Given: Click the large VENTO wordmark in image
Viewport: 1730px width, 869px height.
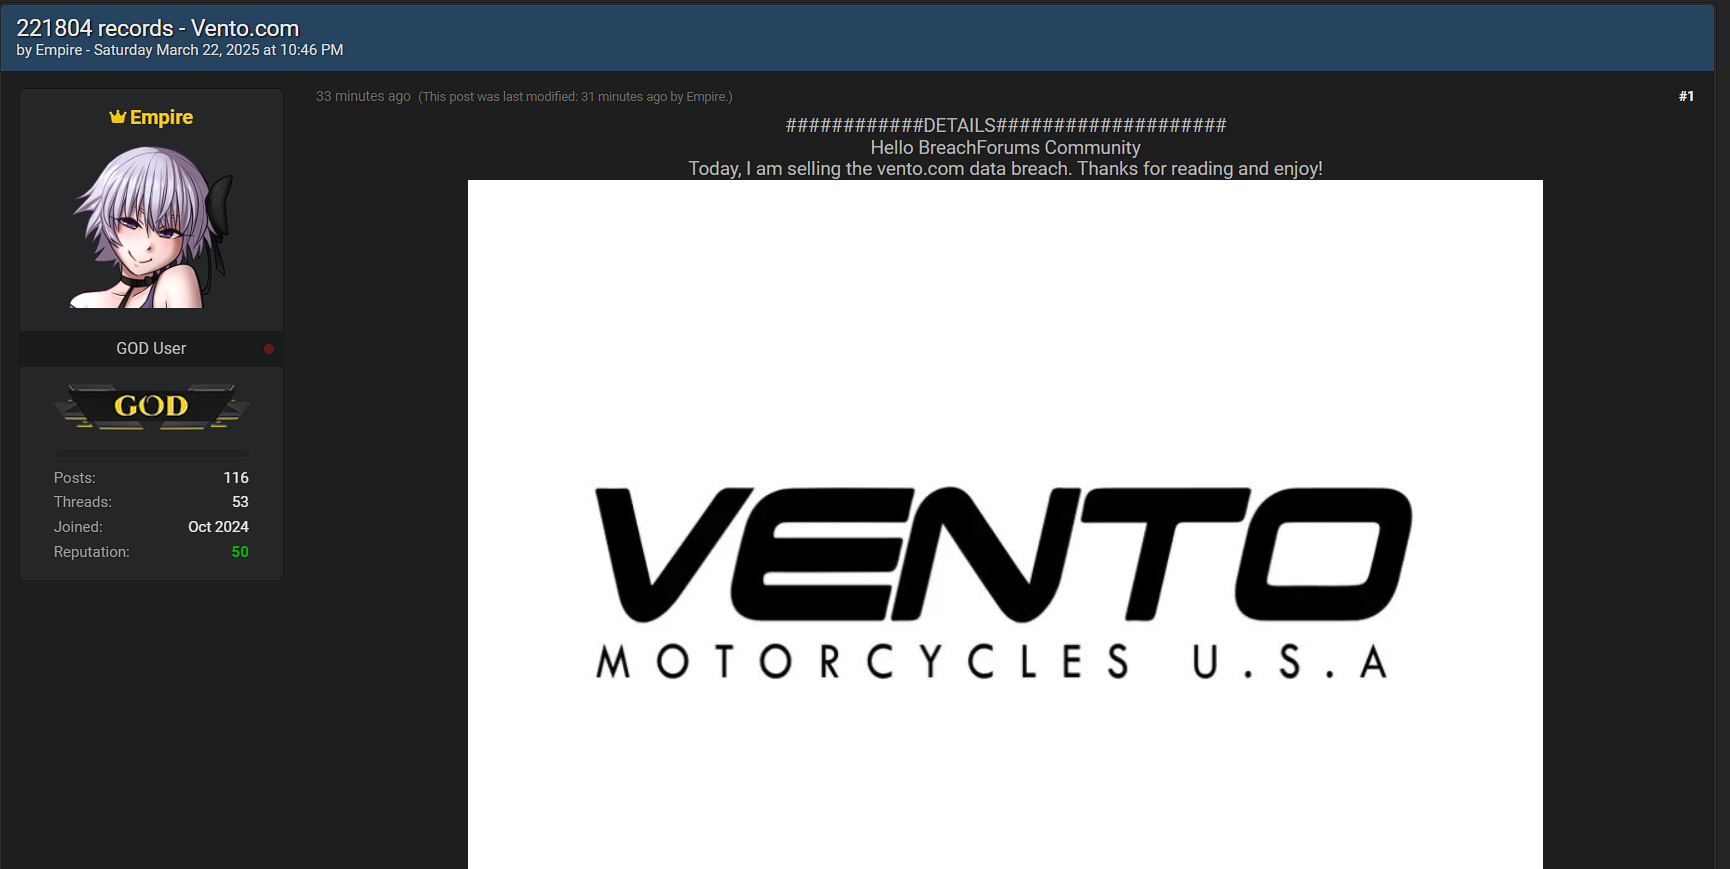Looking at the screenshot, I should coord(1003,554).
